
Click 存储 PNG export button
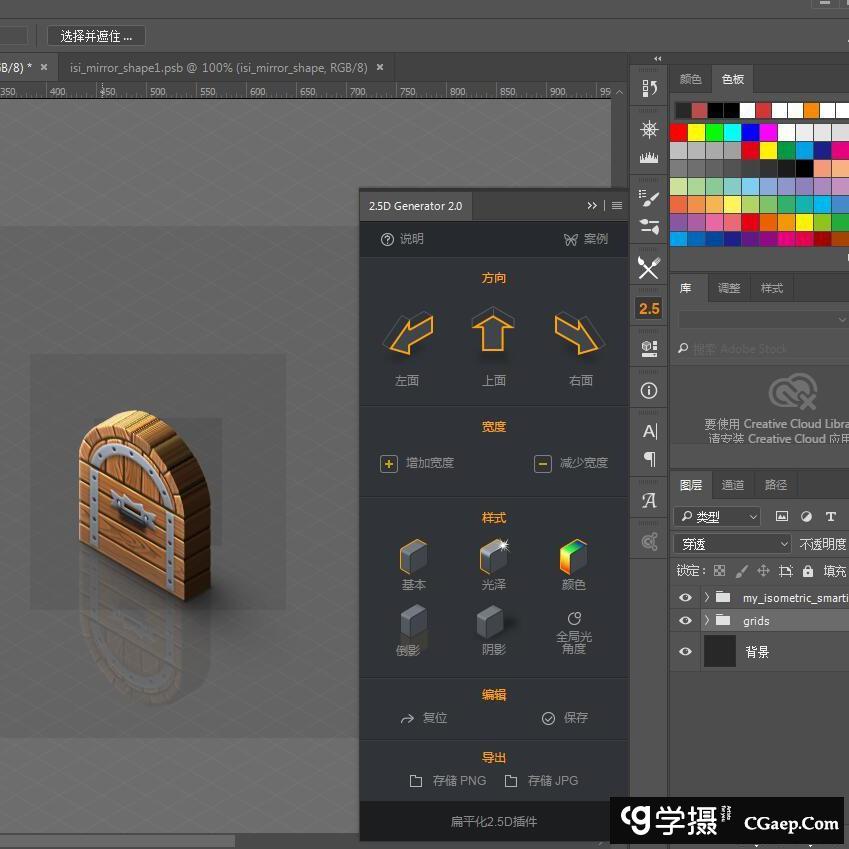click(x=448, y=781)
